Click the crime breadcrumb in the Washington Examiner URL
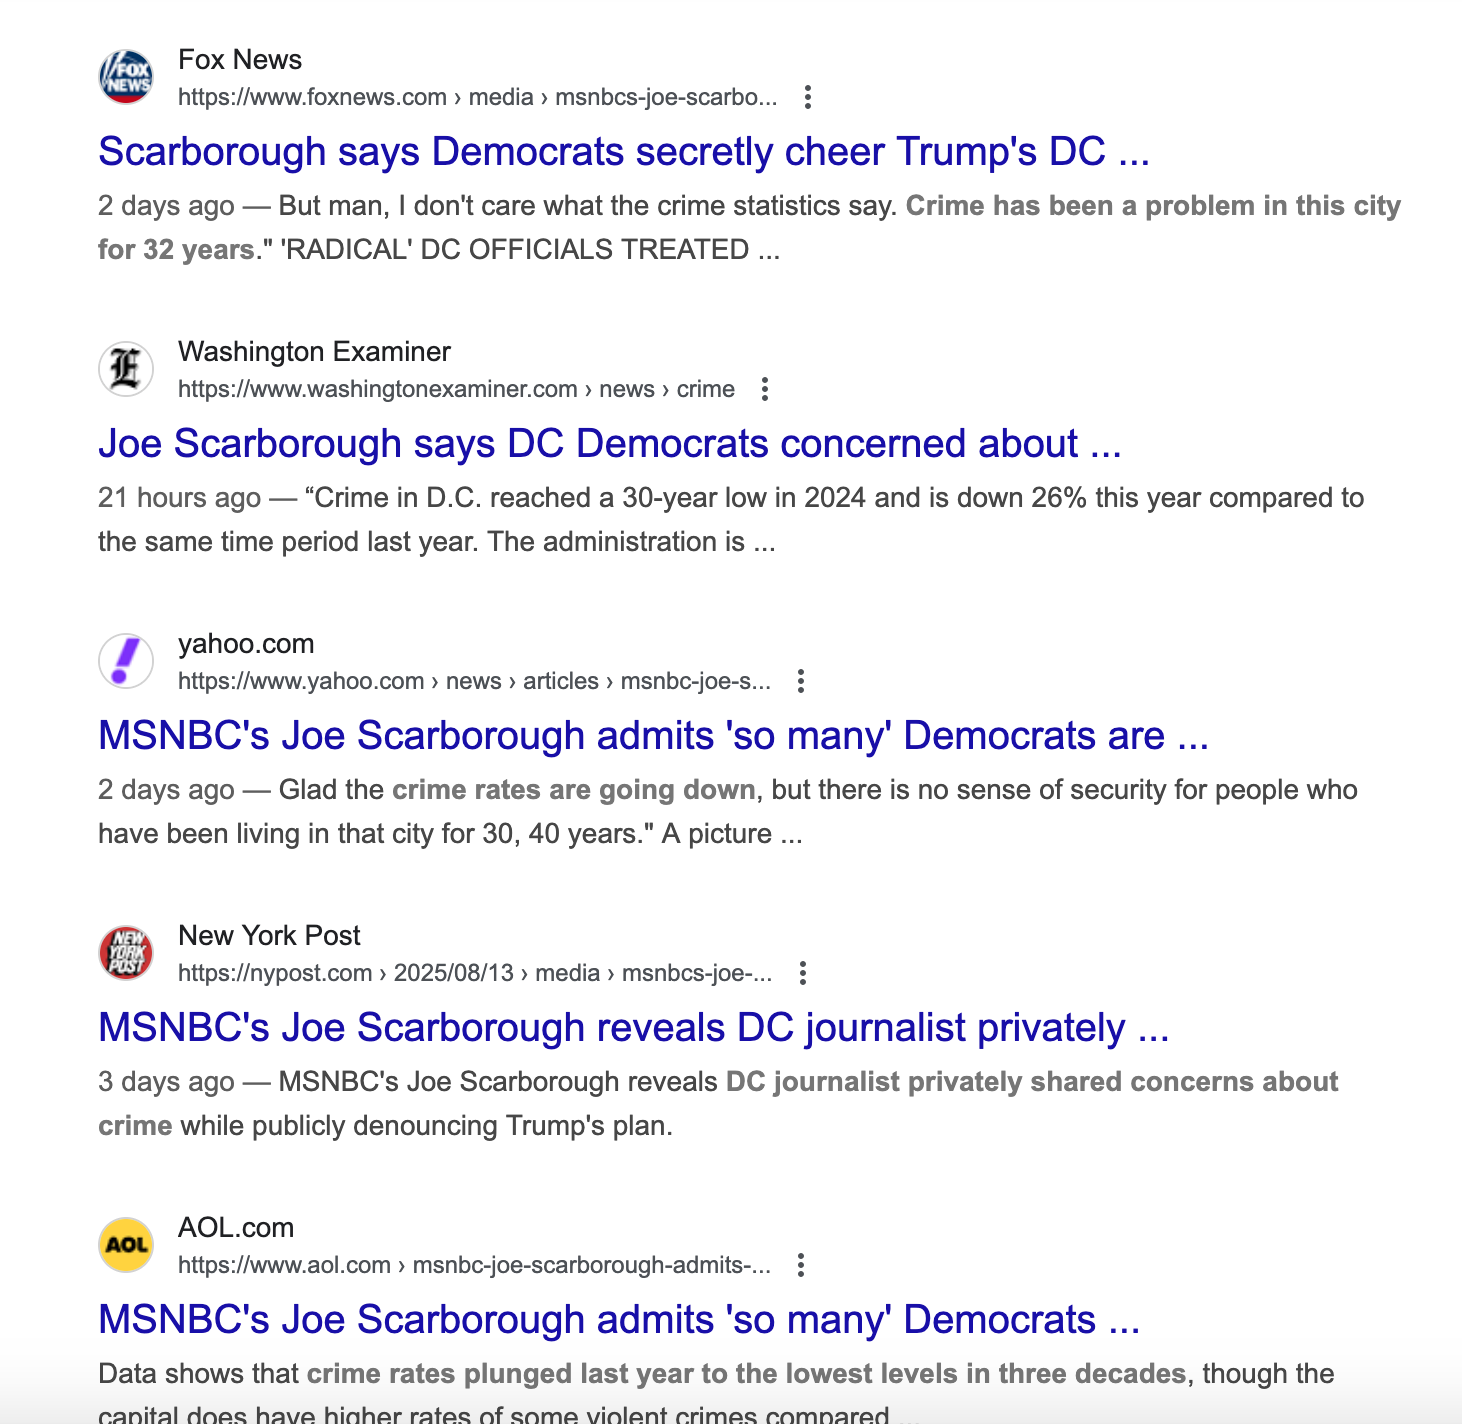Screen dimensions: 1462x1424 [705, 389]
